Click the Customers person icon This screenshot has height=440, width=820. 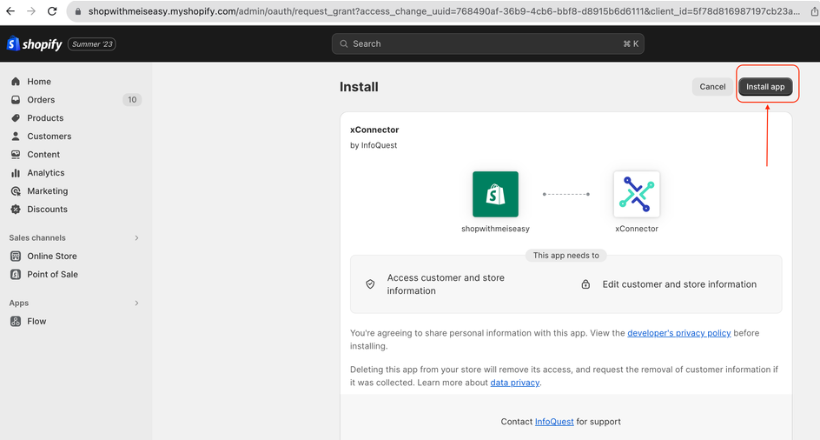(x=16, y=137)
